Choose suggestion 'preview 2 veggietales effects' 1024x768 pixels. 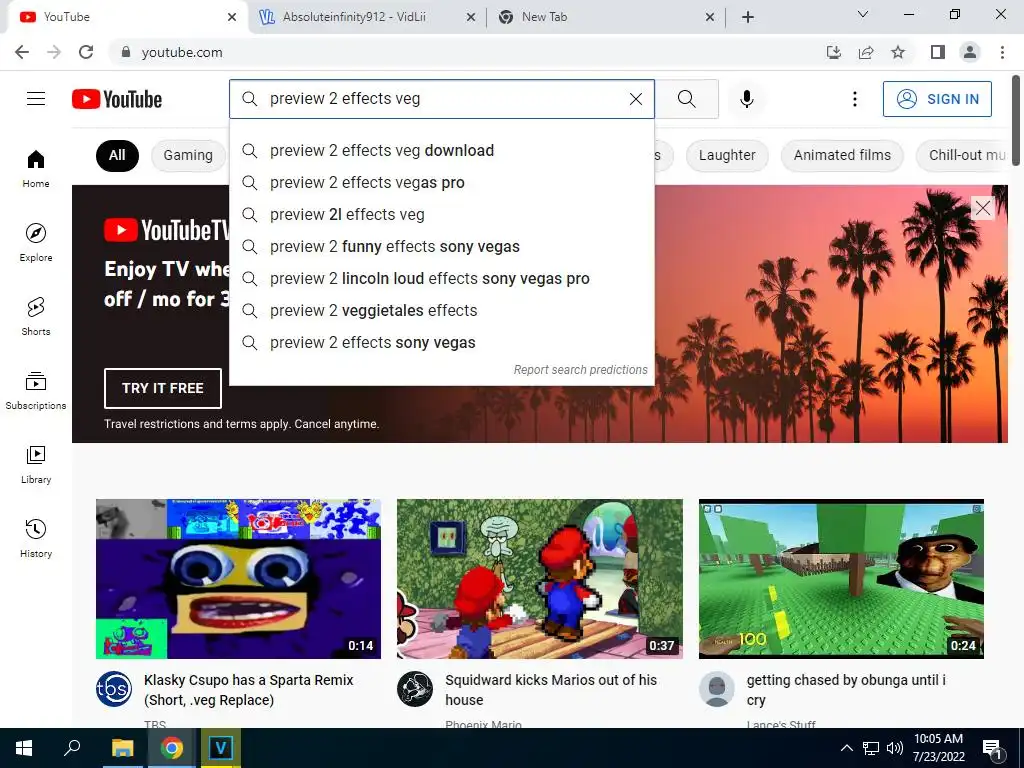click(x=441, y=310)
